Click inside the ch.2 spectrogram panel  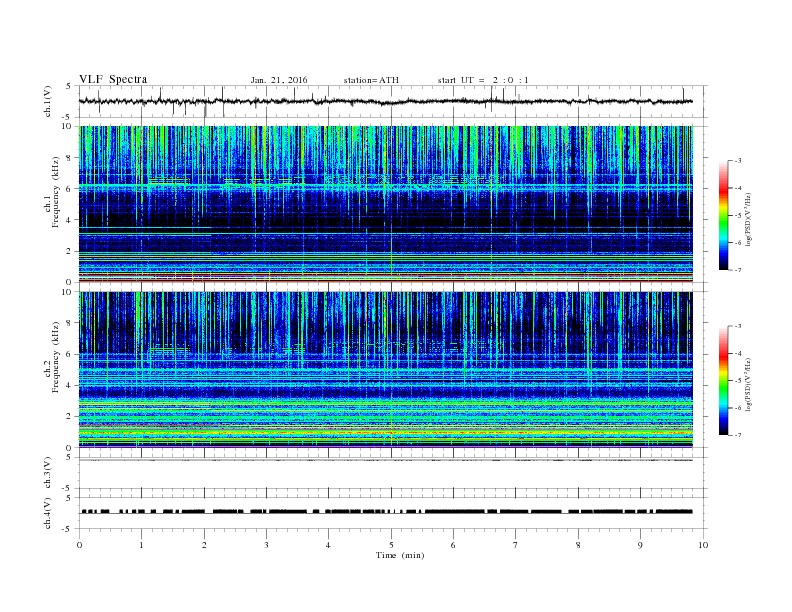pos(386,369)
